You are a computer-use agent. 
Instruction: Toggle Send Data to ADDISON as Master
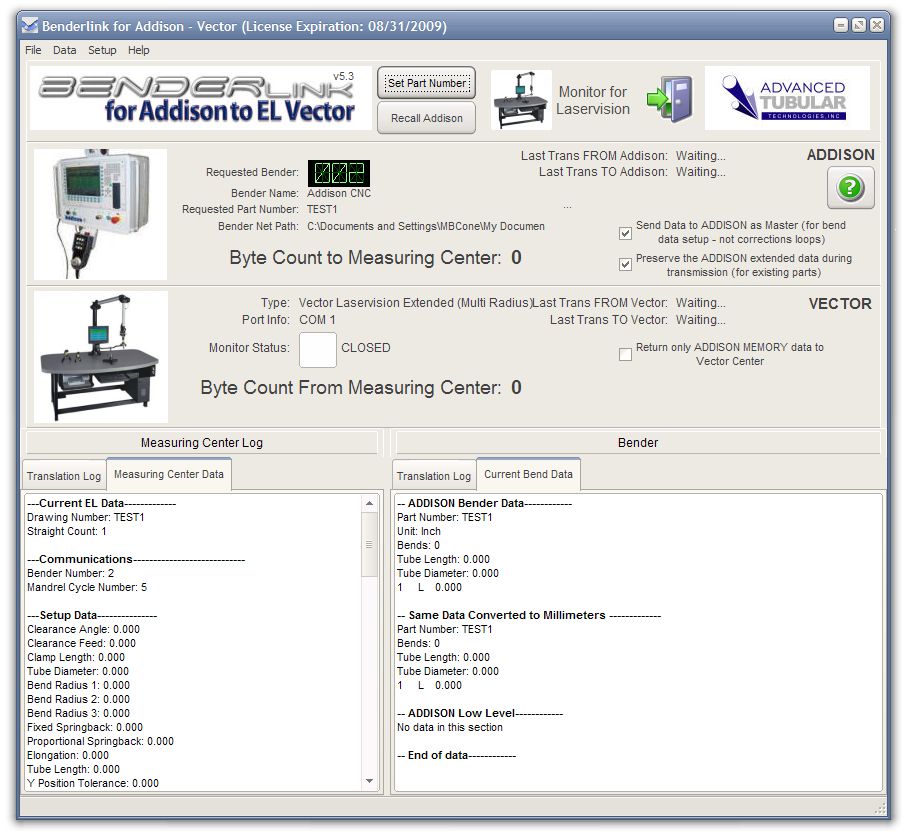625,233
